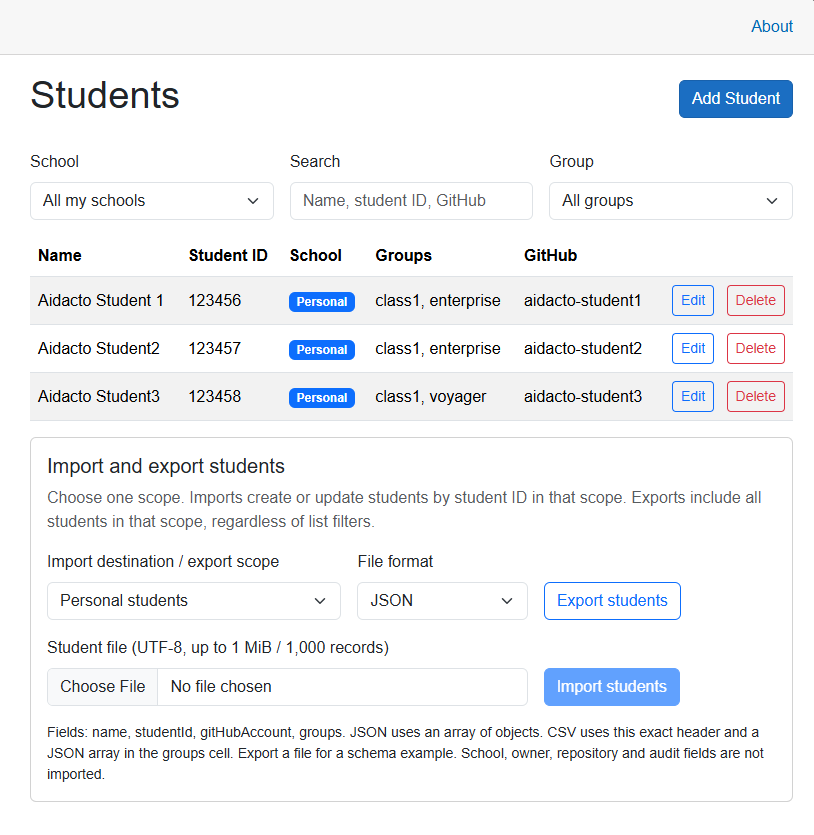
Task: Click the Student ID column header
Action: [228, 256]
